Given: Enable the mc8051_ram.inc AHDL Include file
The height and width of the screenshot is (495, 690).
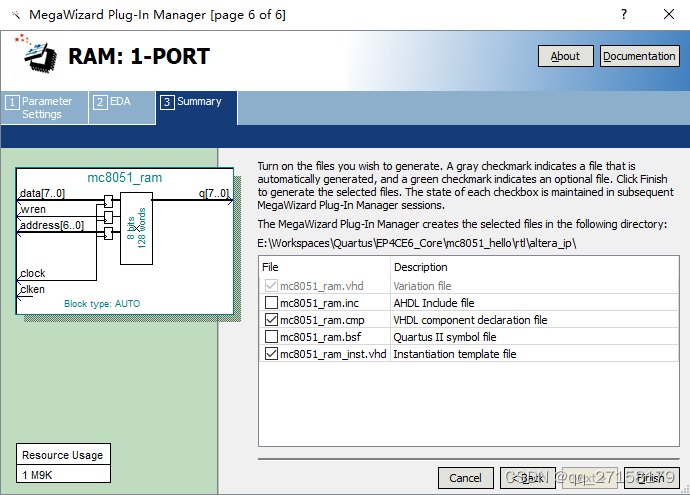Looking at the screenshot, I should coord(271,303).
